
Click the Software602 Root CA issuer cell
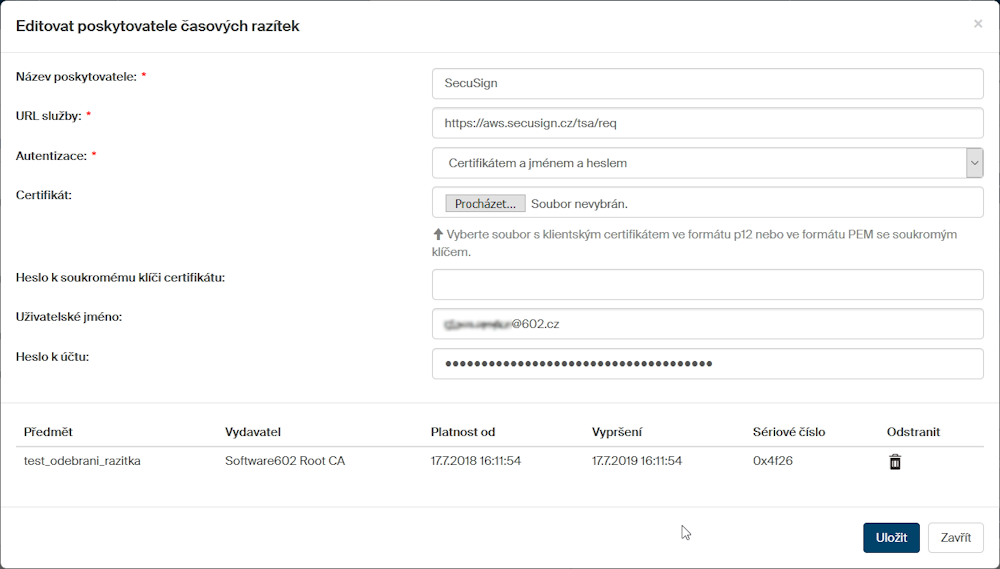point(285,461)
